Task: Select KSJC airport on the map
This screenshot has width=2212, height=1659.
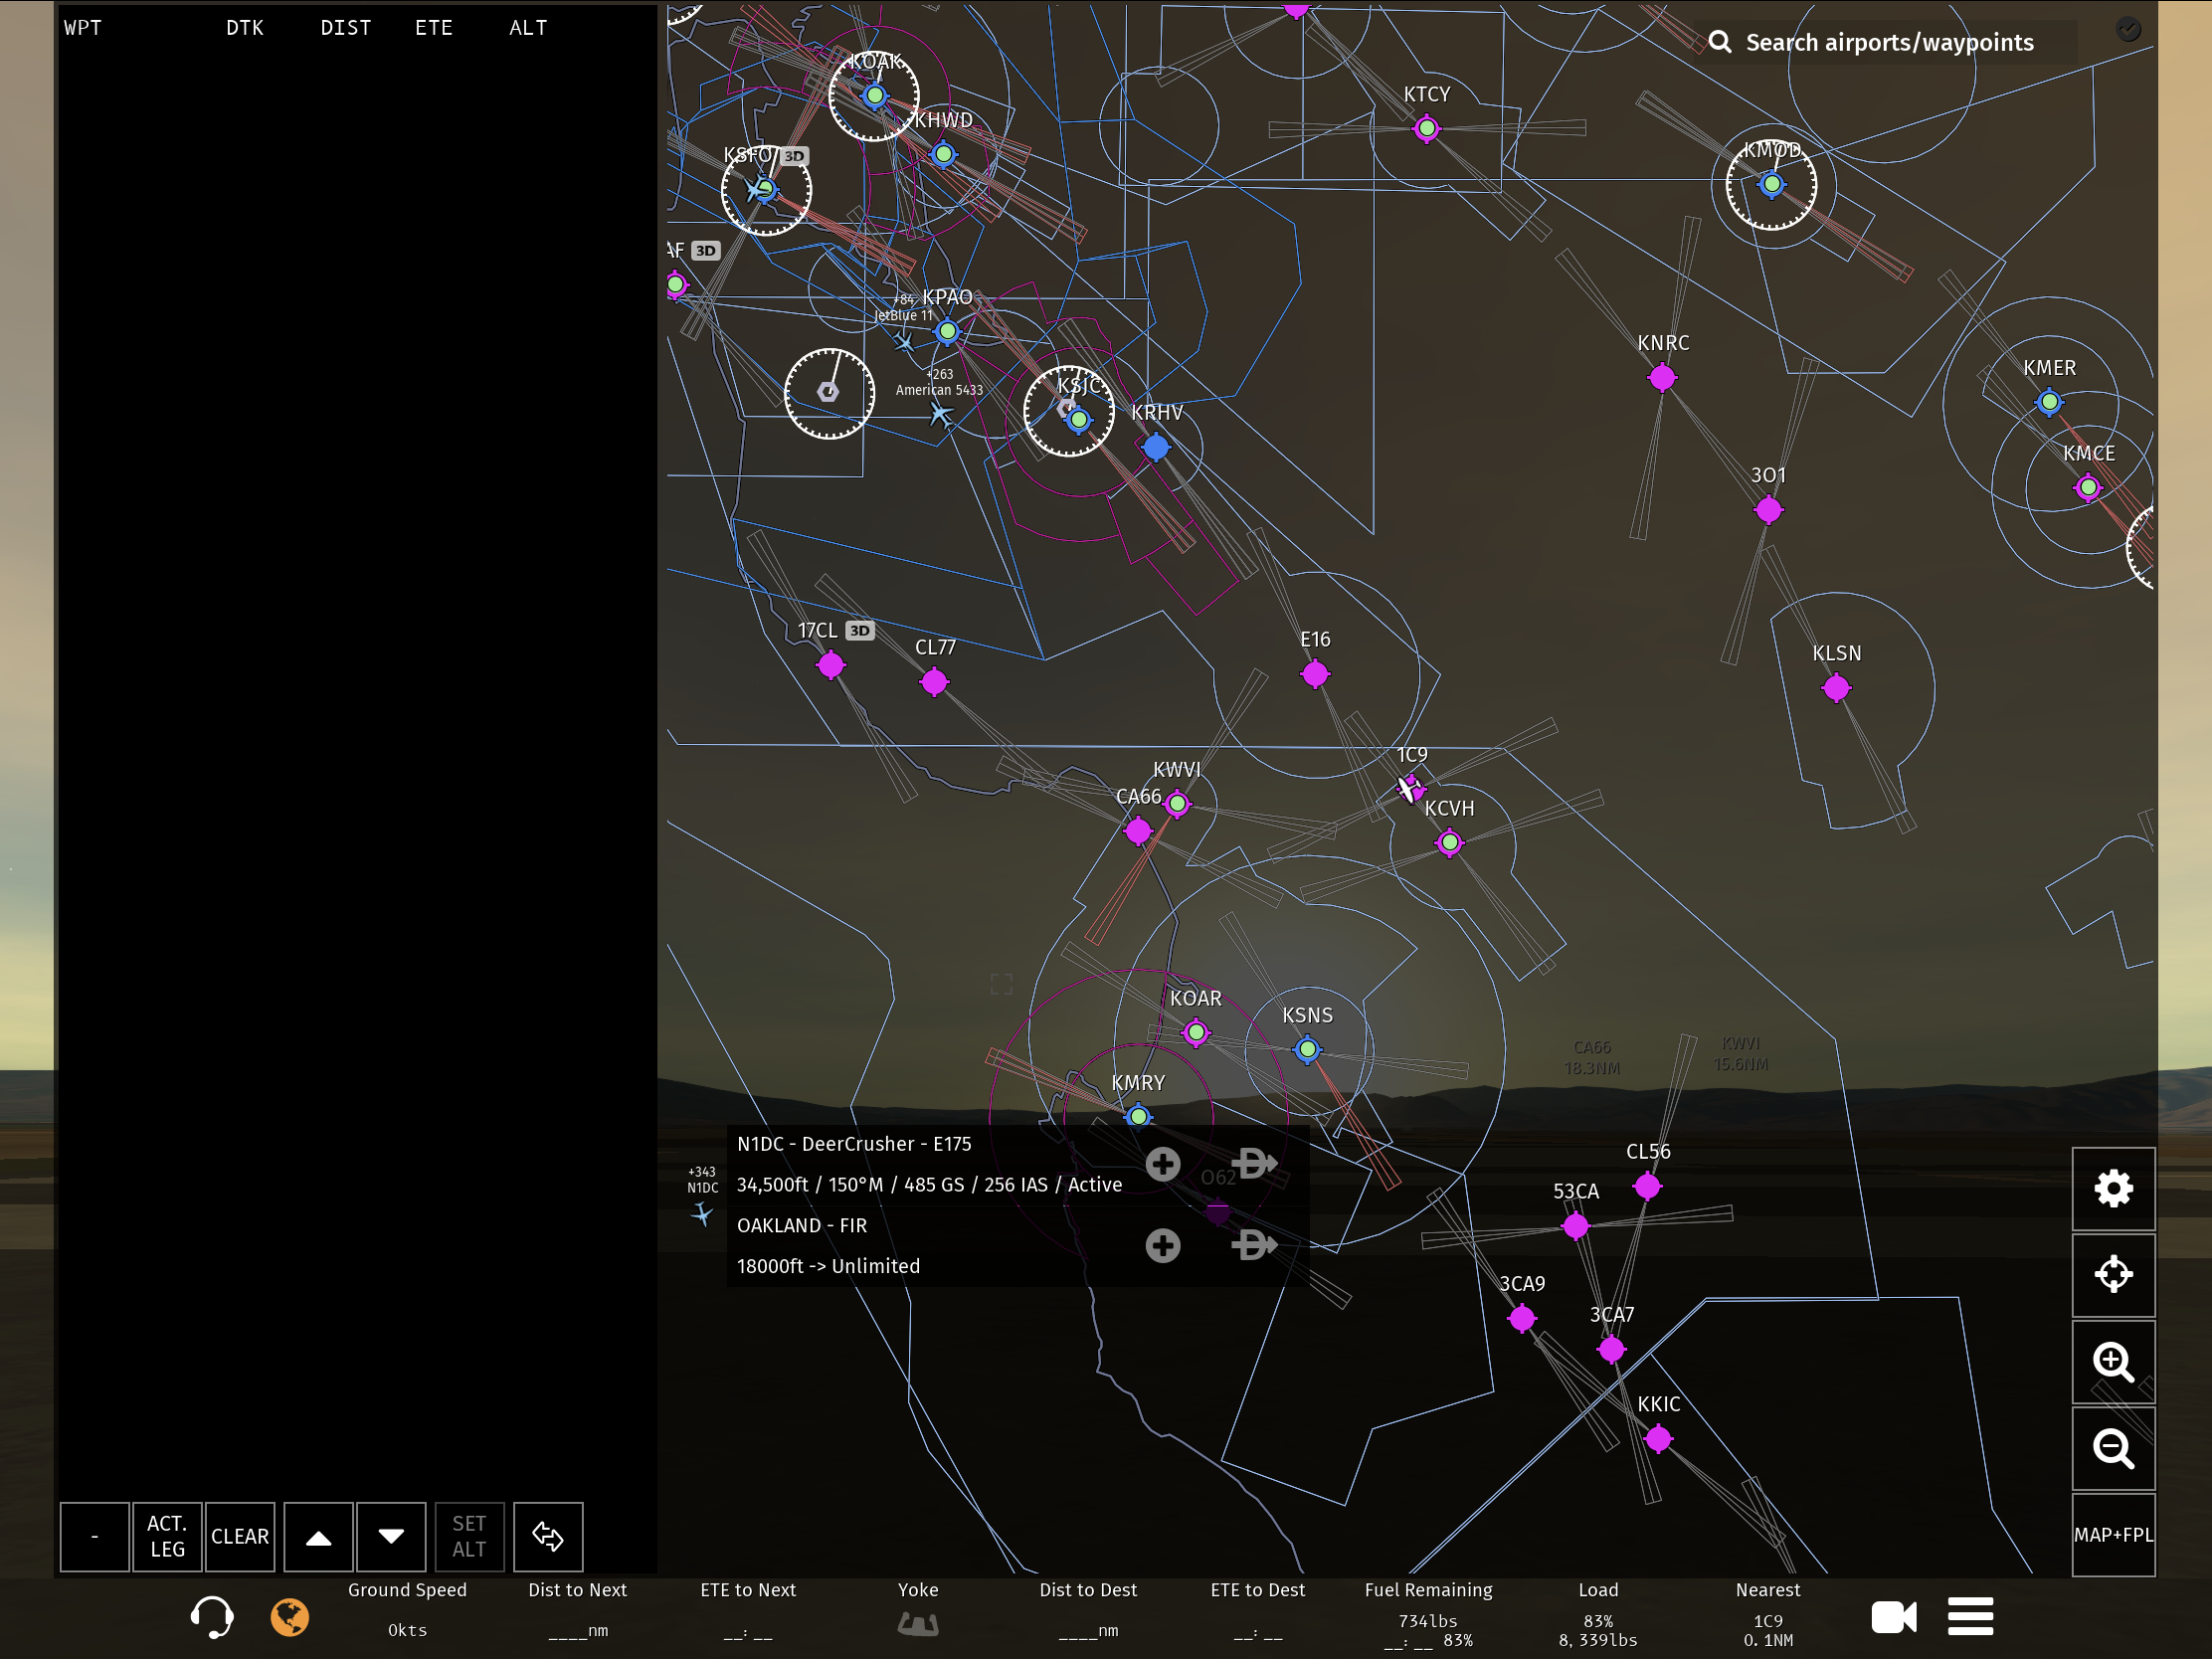Action: pos(1077,419)
